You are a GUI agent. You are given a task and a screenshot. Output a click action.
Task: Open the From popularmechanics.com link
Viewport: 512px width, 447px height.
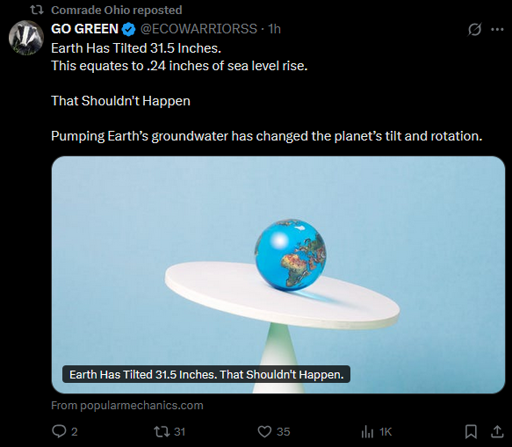[127, 405]
